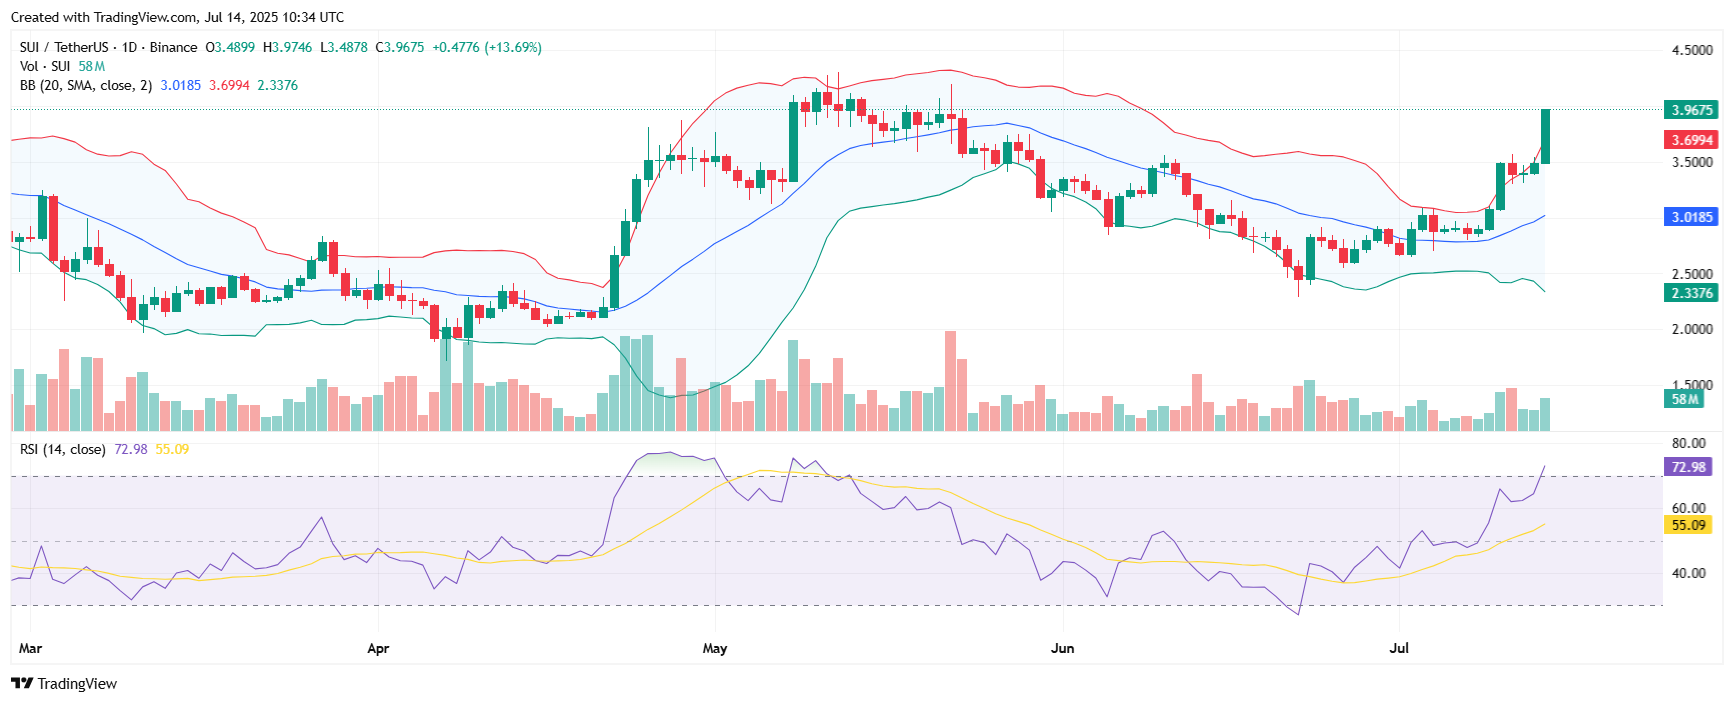
Task: Open the TradingView wordmark link
Action: pyautogui.click(x=77, y=684)
